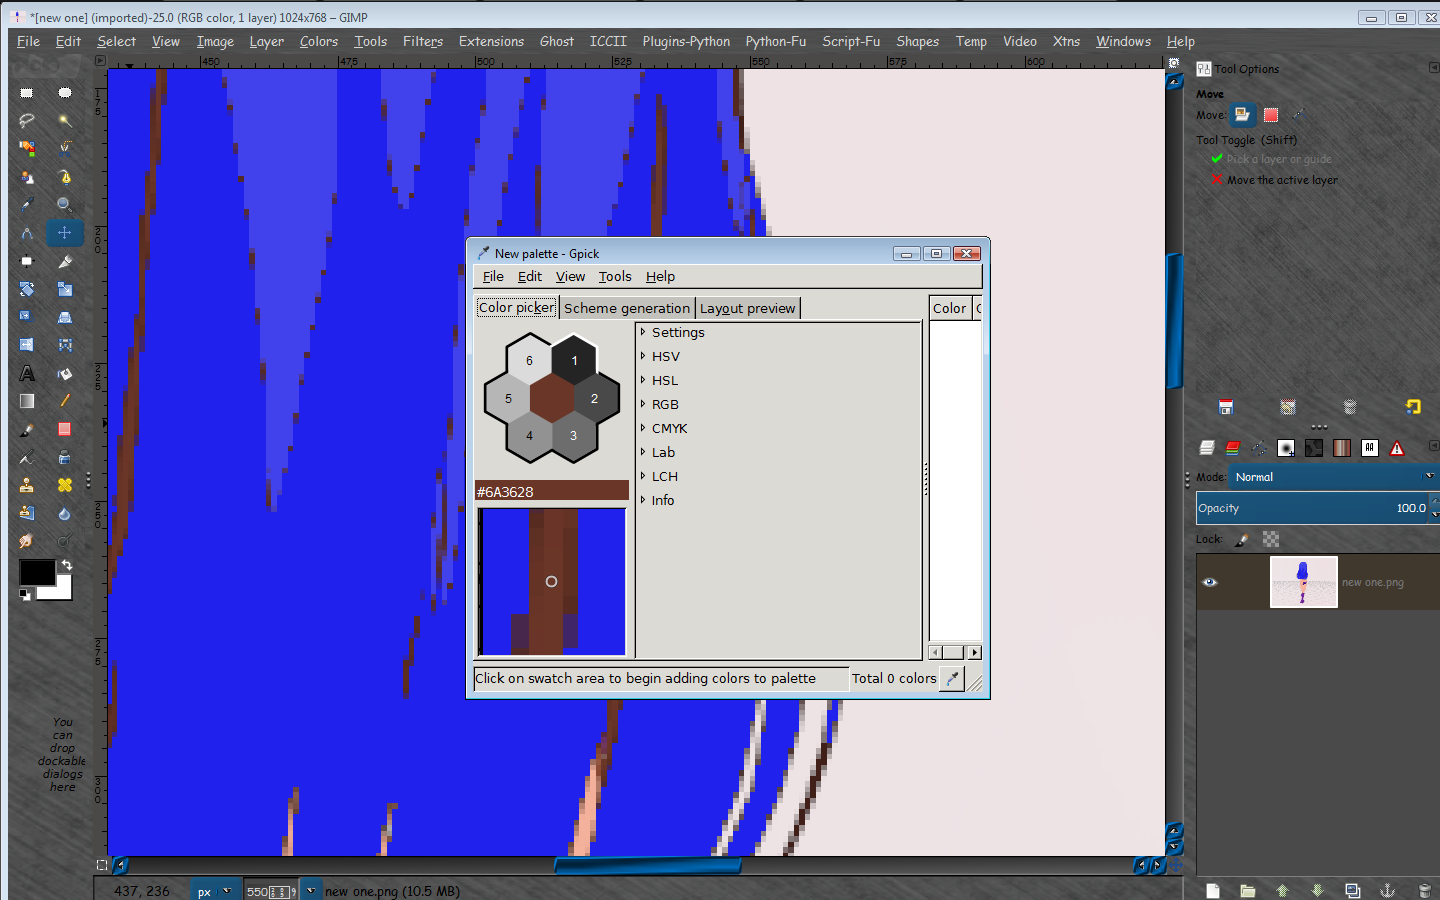Create a new layer with page icon

coord(1213,890)
